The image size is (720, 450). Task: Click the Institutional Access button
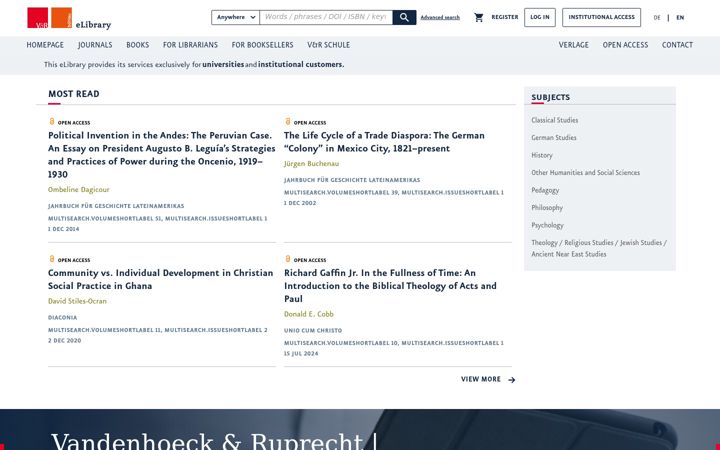point(602,17)
